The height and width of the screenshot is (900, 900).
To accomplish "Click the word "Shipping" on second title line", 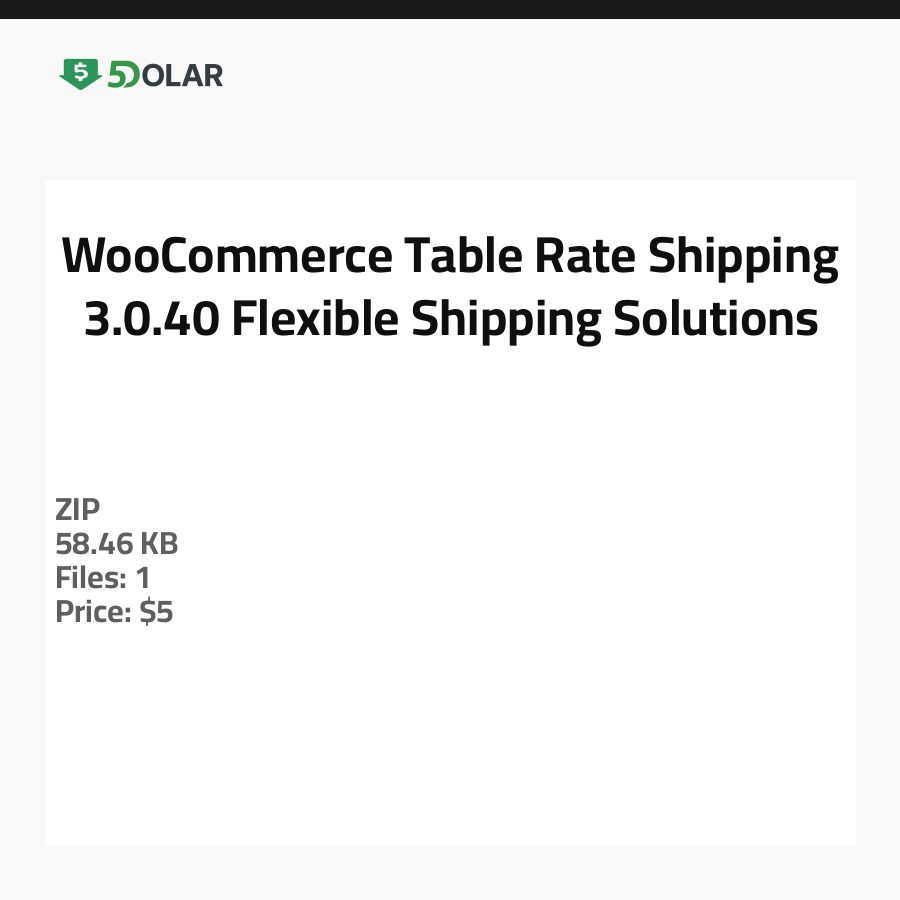I will [507, 319].
